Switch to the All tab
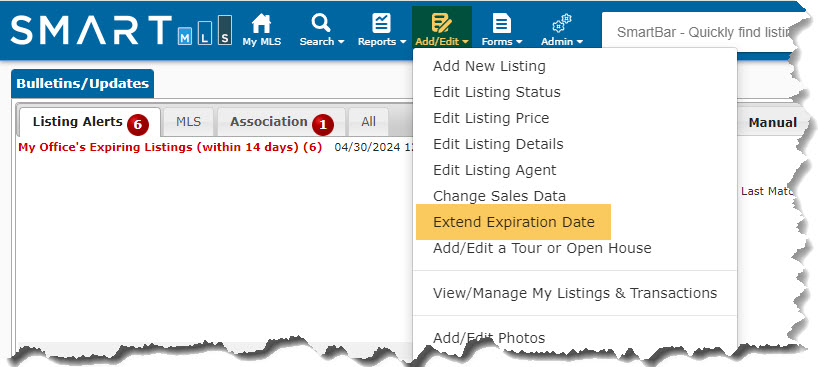The height and width of the screenshot is (367, 818). [368, 122]
